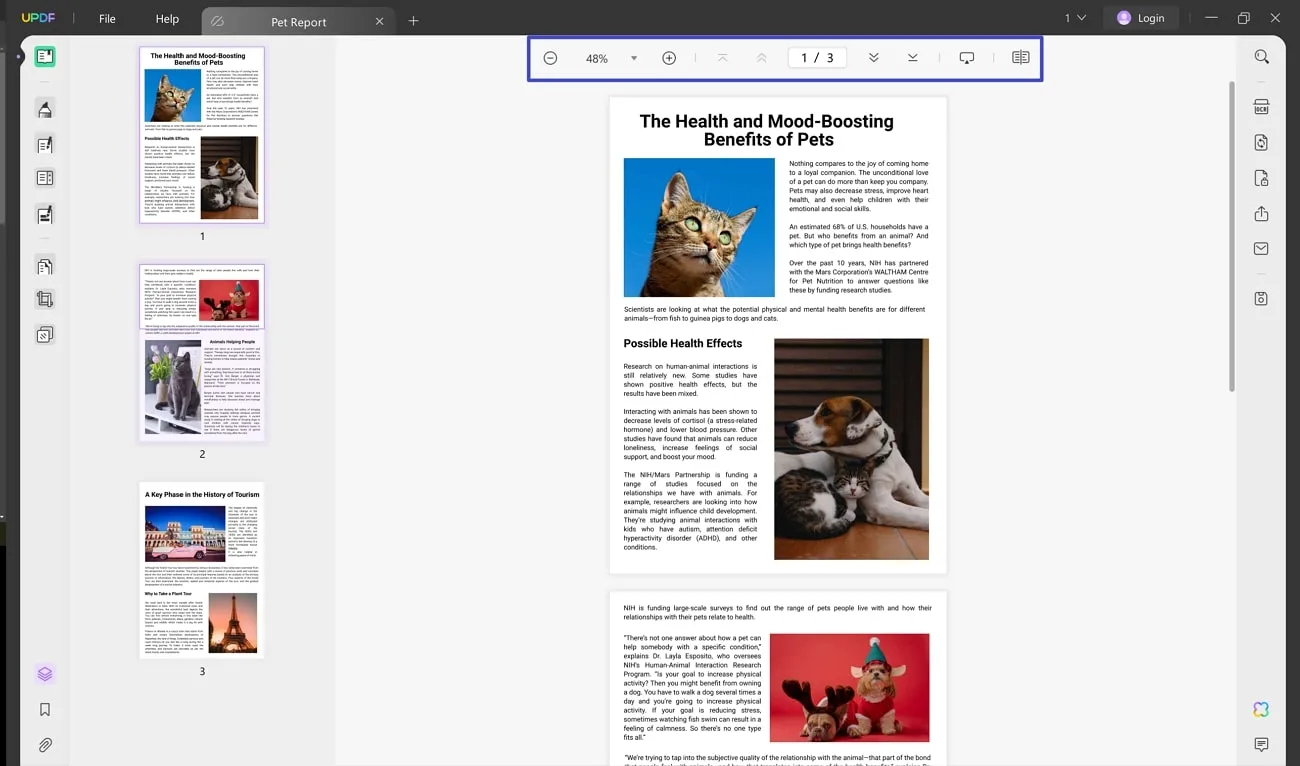Open the Bookmarks panel
Image resolution: width=1300 pixels, height=766 pixels.
45,710
